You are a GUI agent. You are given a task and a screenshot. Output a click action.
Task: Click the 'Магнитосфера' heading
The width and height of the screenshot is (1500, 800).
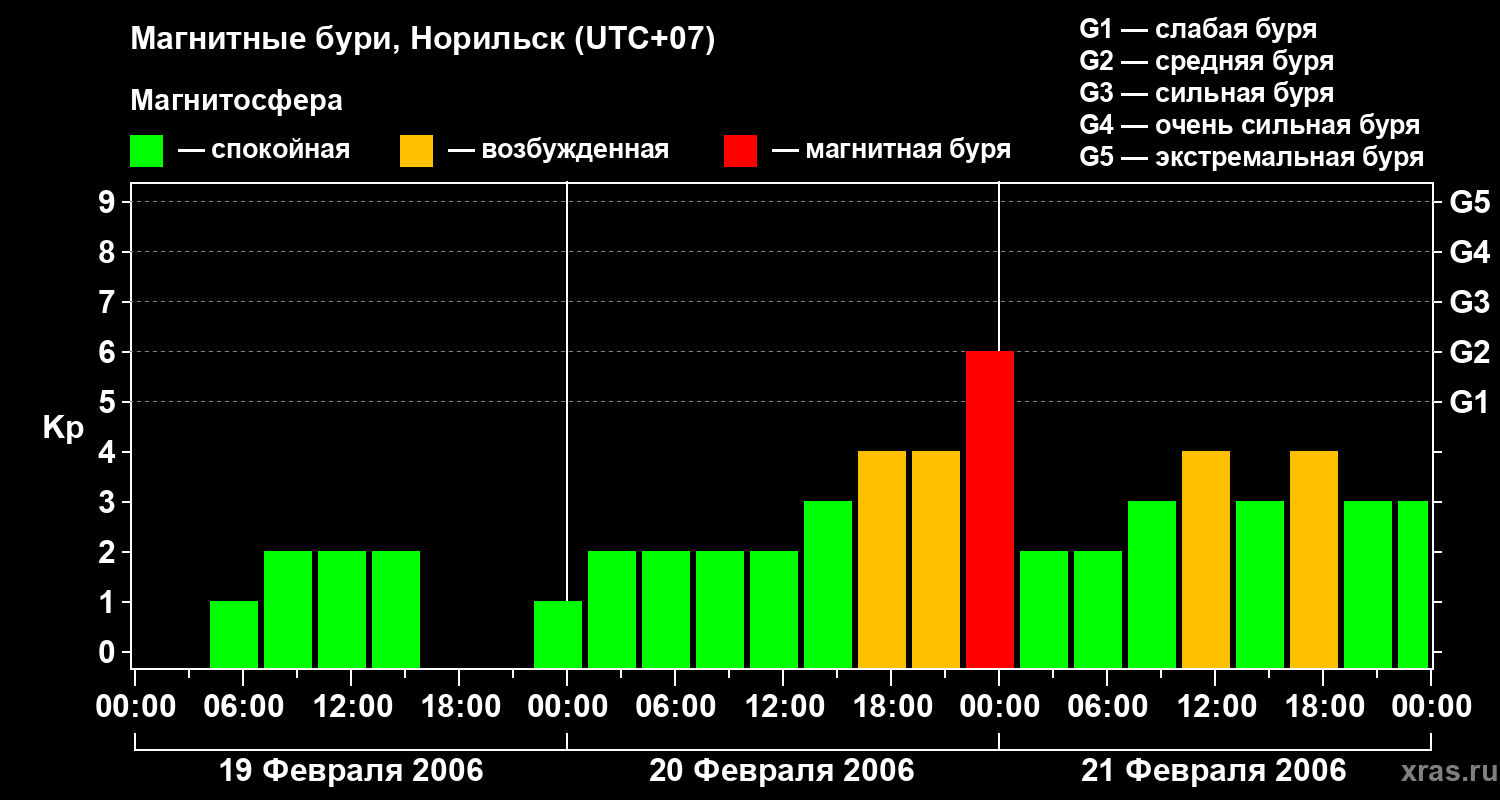(x=236, y=101)
